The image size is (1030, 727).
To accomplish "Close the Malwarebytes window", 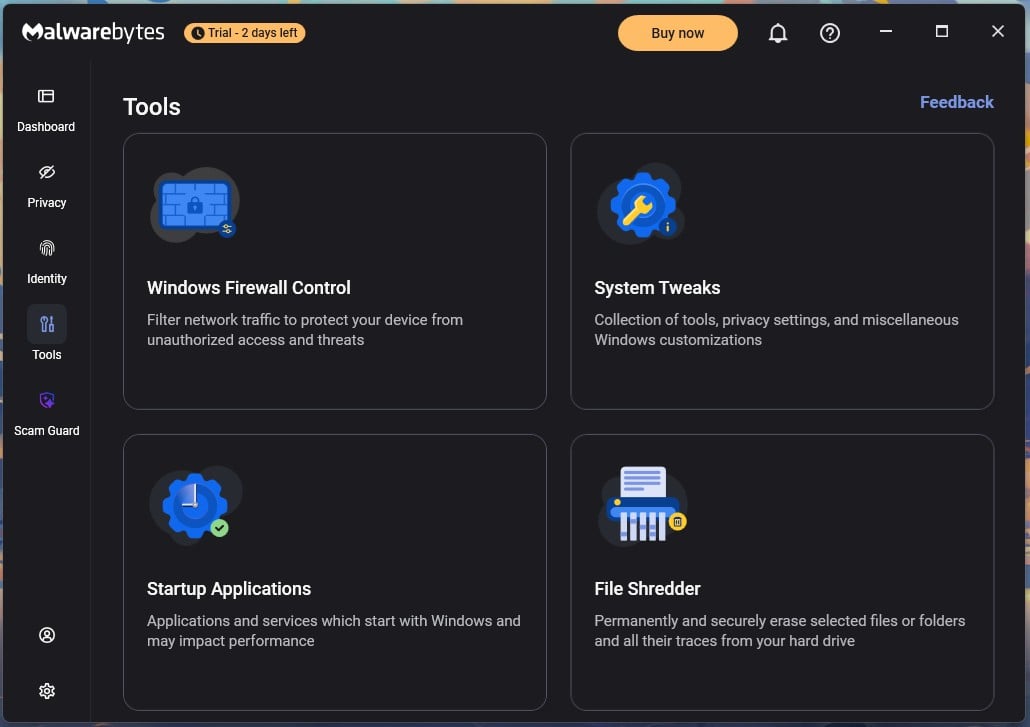I will pyautogui.click(x=997, y=32).
